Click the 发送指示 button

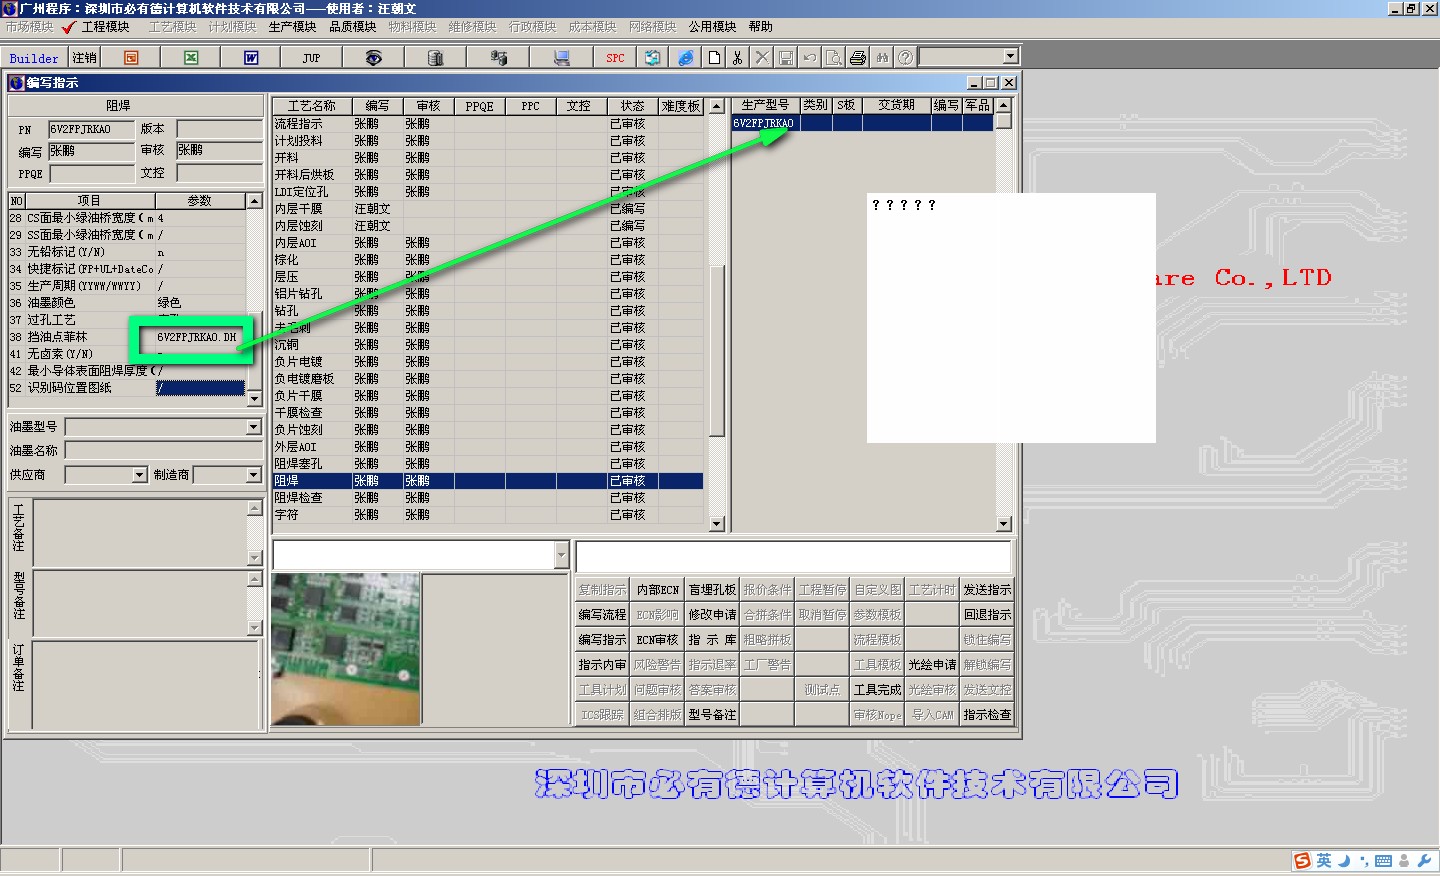987,590
